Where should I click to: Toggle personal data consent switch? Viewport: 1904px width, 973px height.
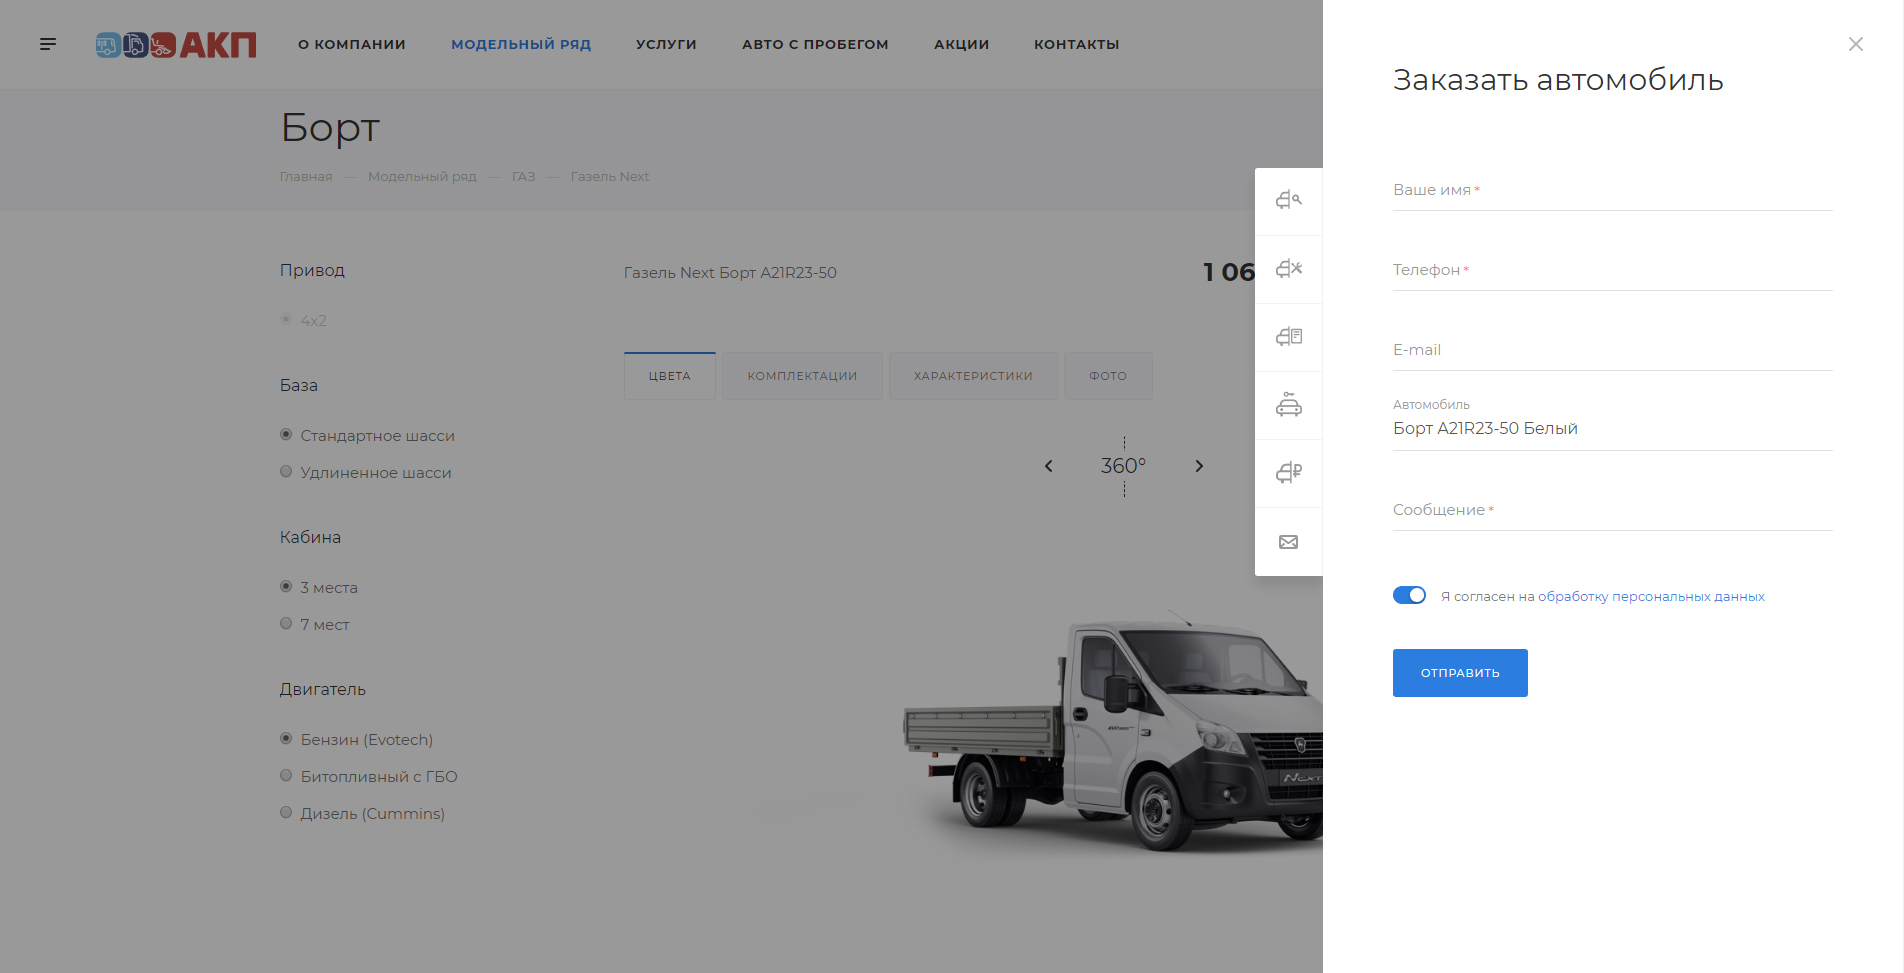point(1409,595)
